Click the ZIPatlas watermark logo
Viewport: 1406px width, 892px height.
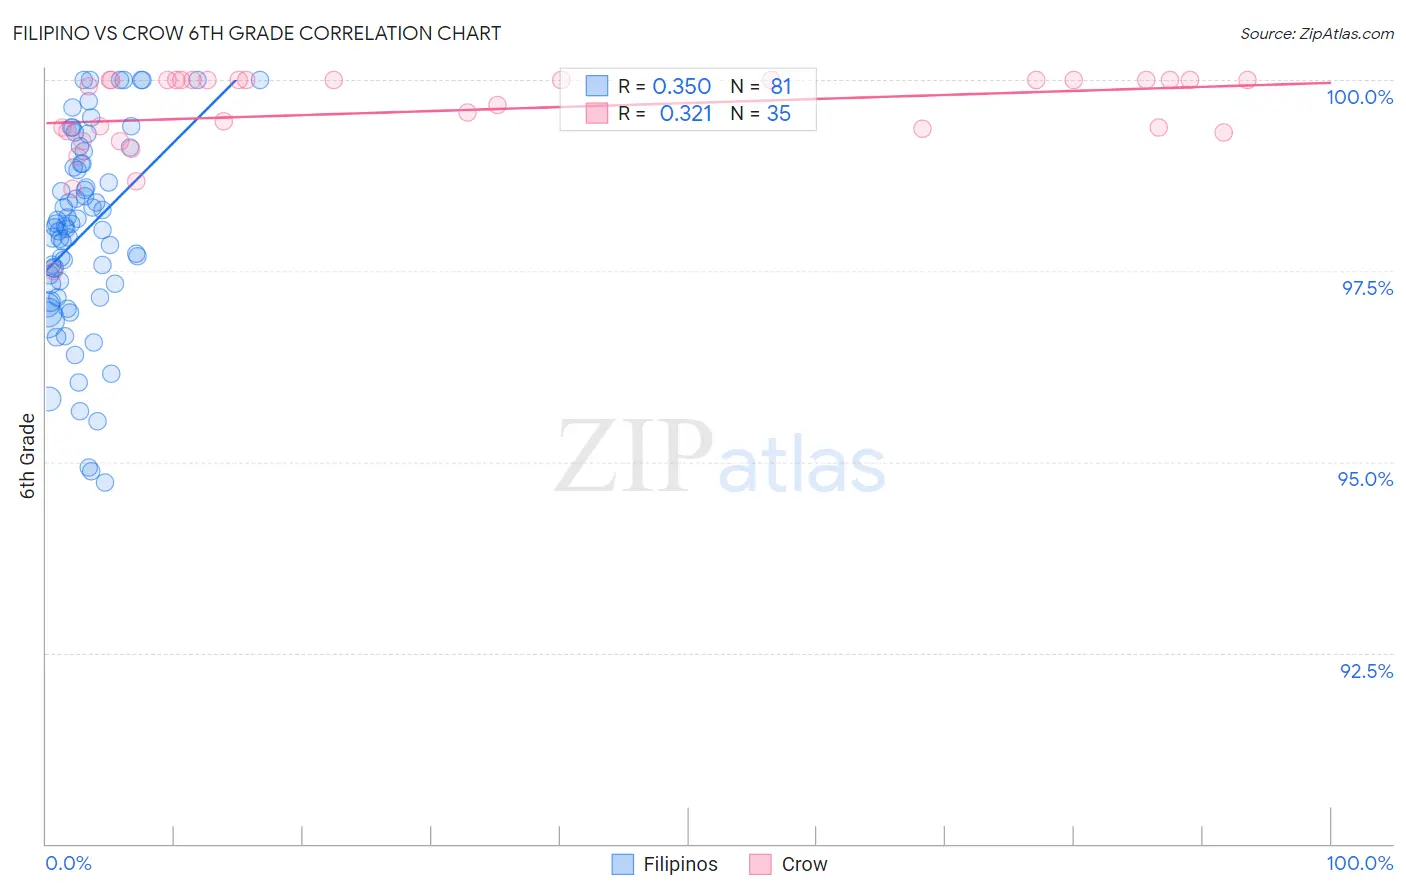click(720, 459)
